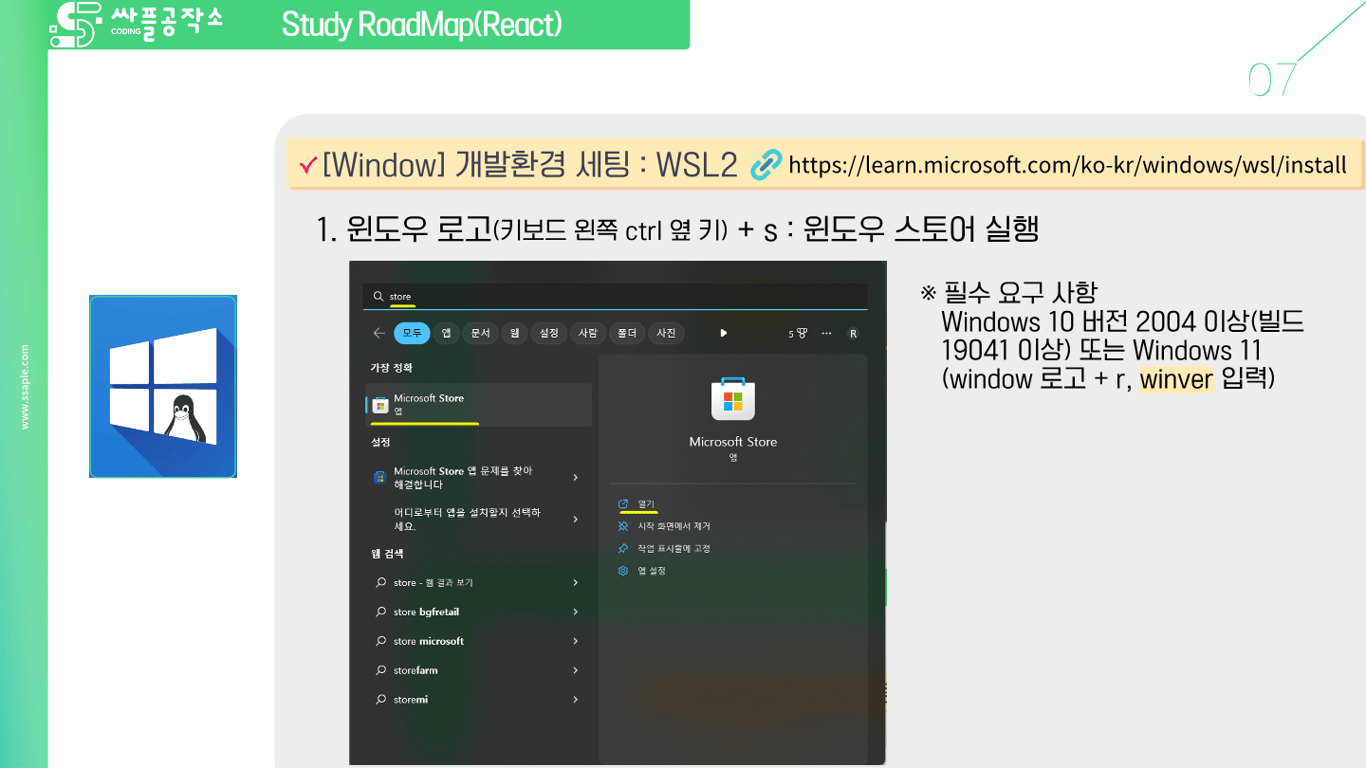Select the 웹 (Web) filter tab
Image resolution: width=1366 pixels, height=768 pixels.
(x=514, y=333)
